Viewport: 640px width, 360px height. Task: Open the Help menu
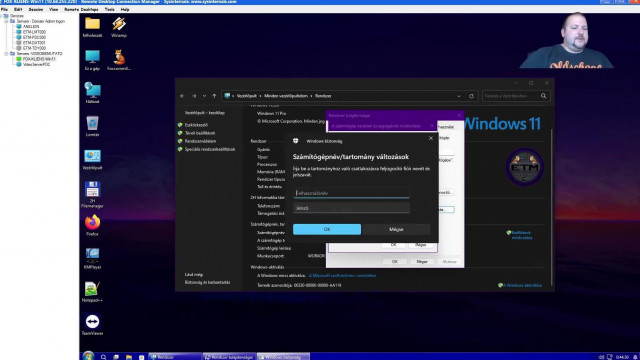[x=125, y=9]
